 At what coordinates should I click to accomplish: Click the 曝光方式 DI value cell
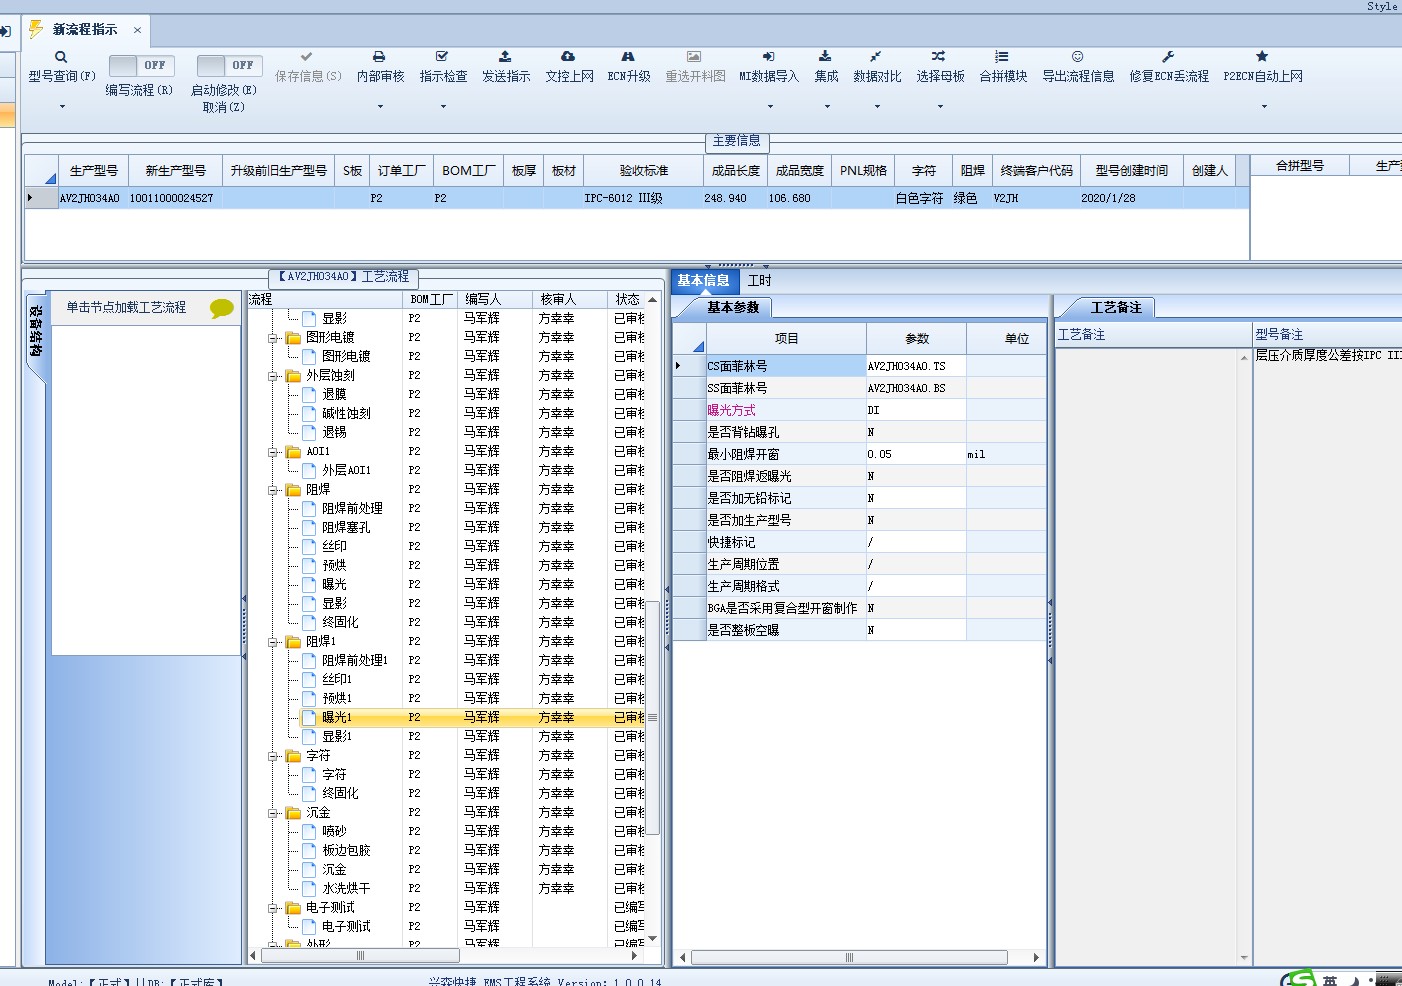coord(916,410)
